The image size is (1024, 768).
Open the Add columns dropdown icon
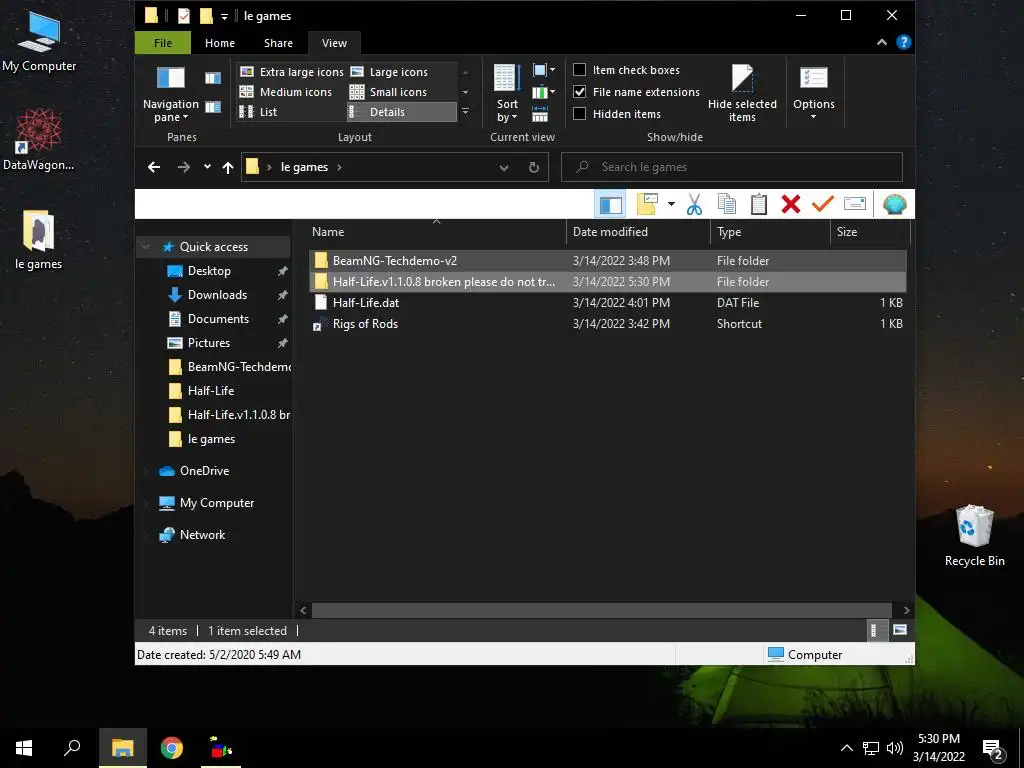pyautogui.click(x=544, y=92)
